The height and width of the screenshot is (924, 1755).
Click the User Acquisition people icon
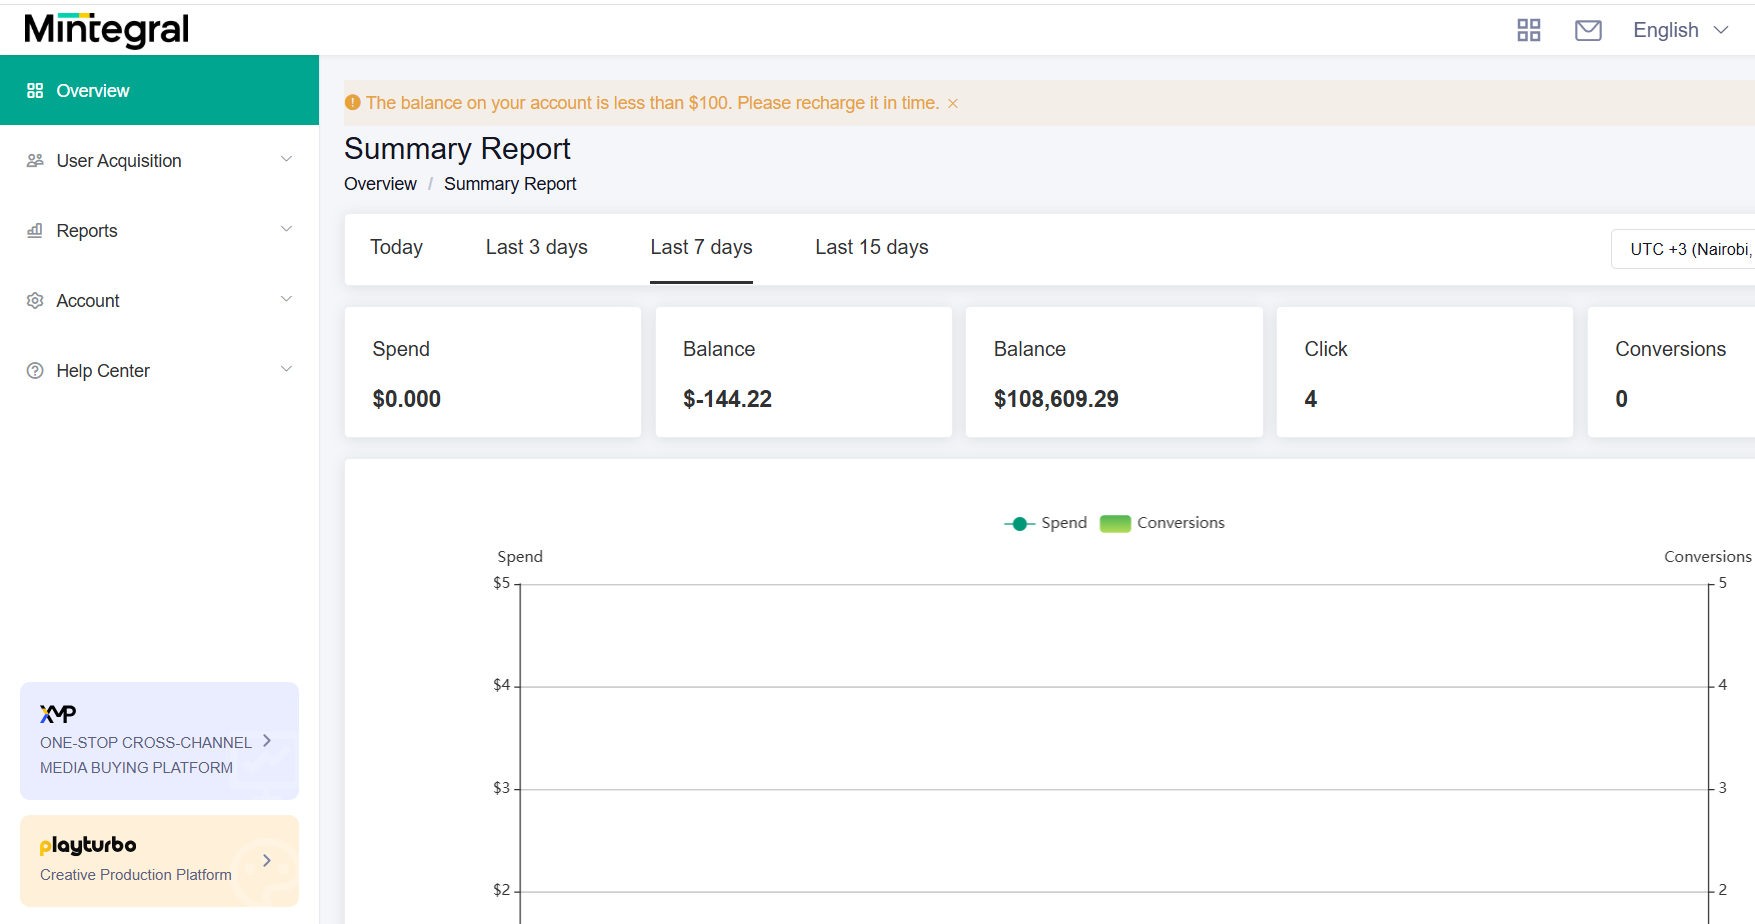(35, 161)
